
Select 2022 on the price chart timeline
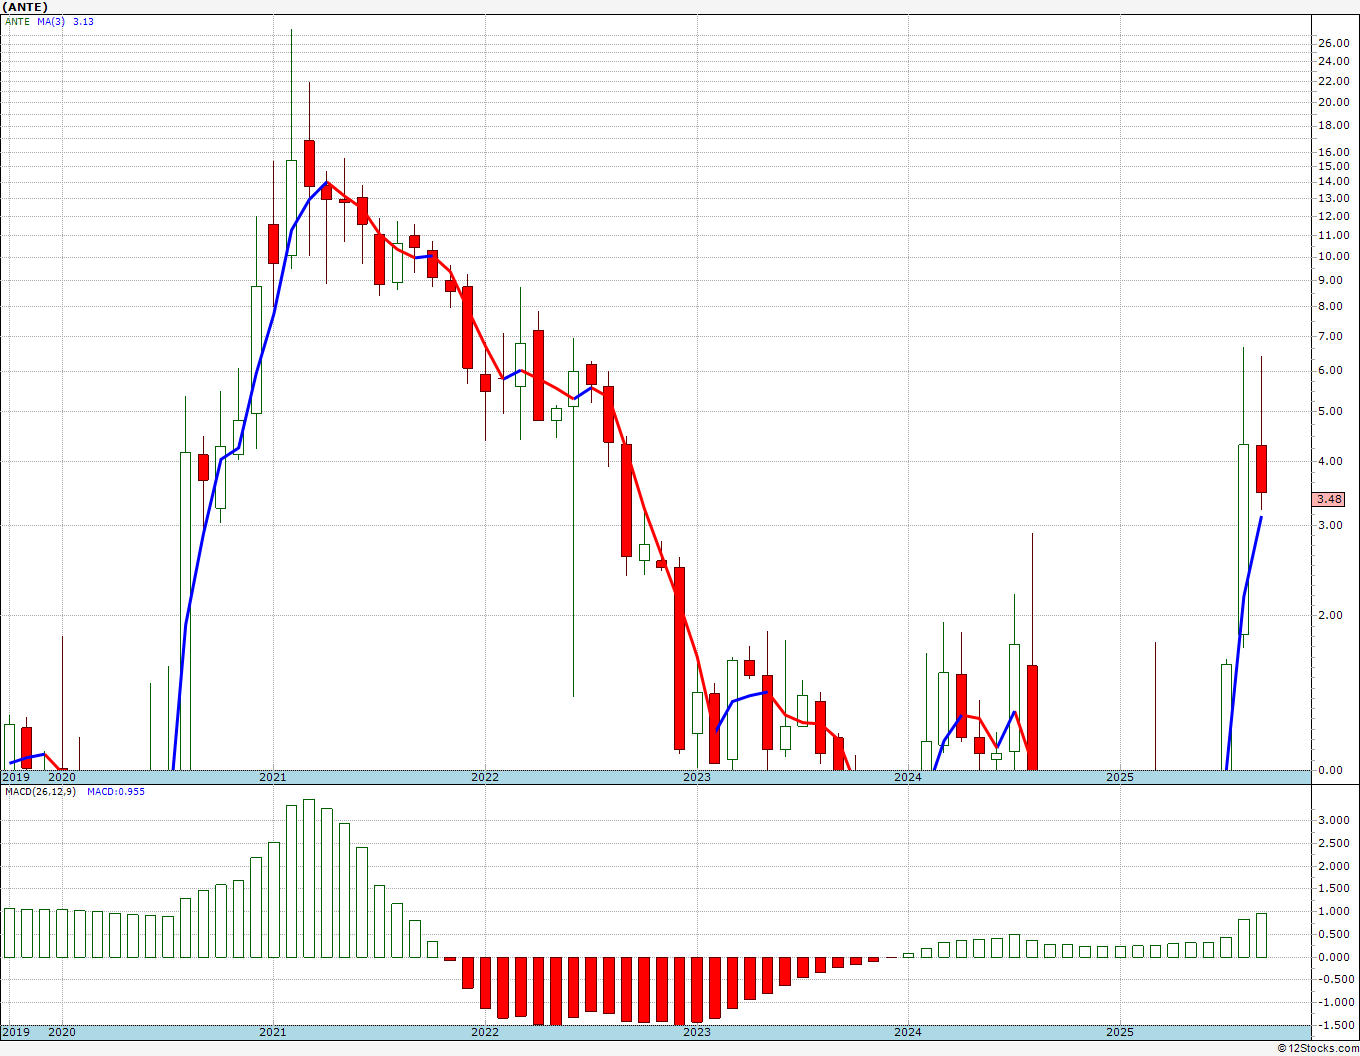click(x=485, y=777)
